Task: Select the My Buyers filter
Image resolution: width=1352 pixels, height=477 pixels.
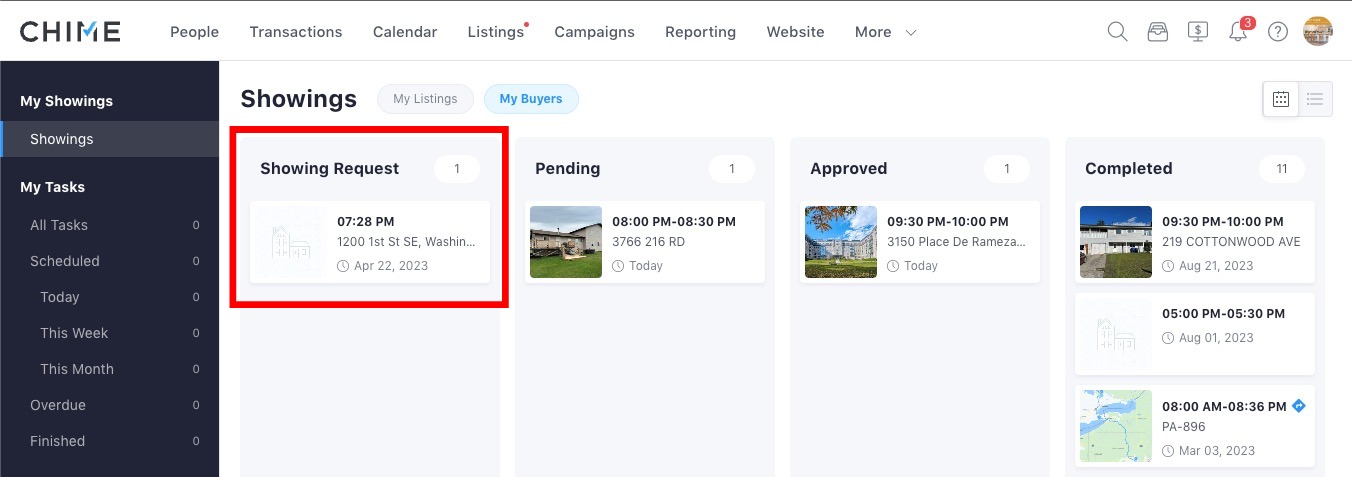Action: point(531,99)
